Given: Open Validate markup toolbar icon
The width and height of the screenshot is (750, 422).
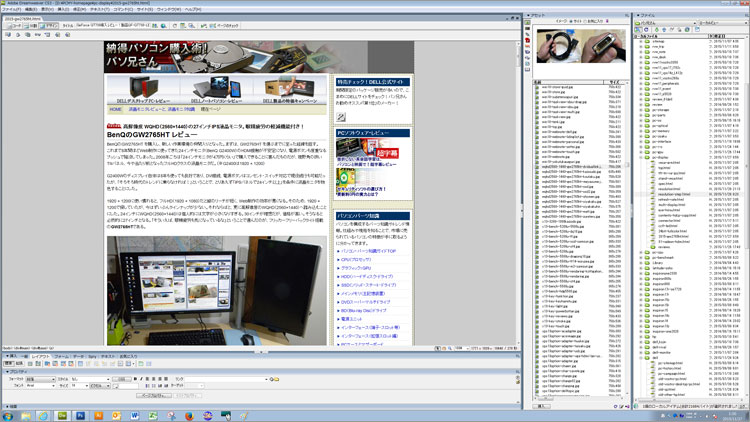Looking at the screenshot, I should [x=204, y=26].
